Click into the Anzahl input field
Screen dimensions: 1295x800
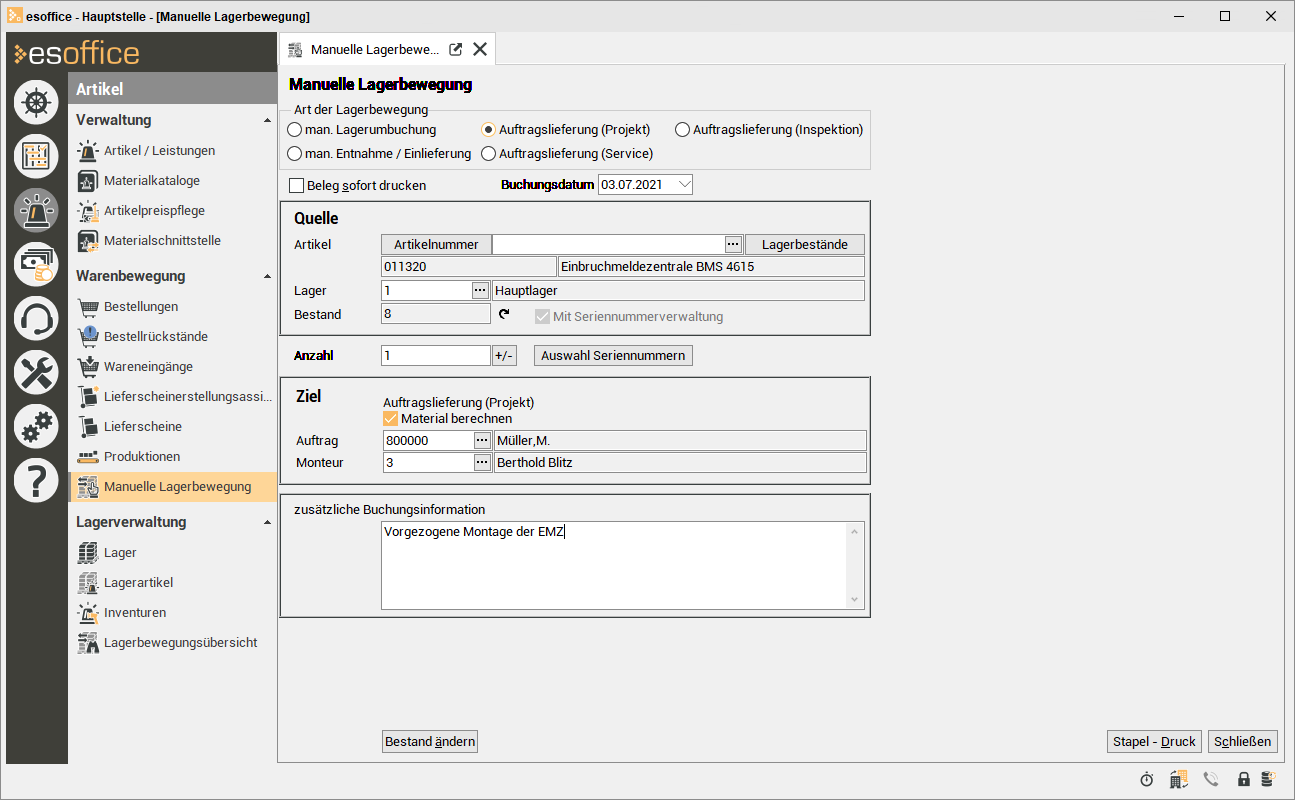(436, 356)
